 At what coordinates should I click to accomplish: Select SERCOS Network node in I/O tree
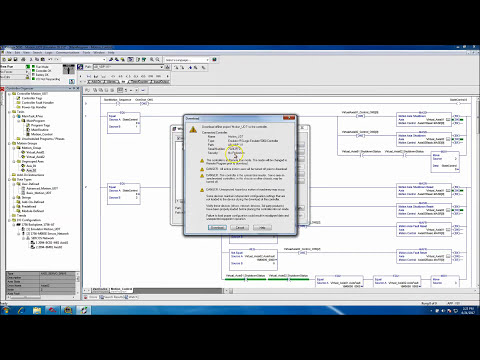click(x=42, y=238)
